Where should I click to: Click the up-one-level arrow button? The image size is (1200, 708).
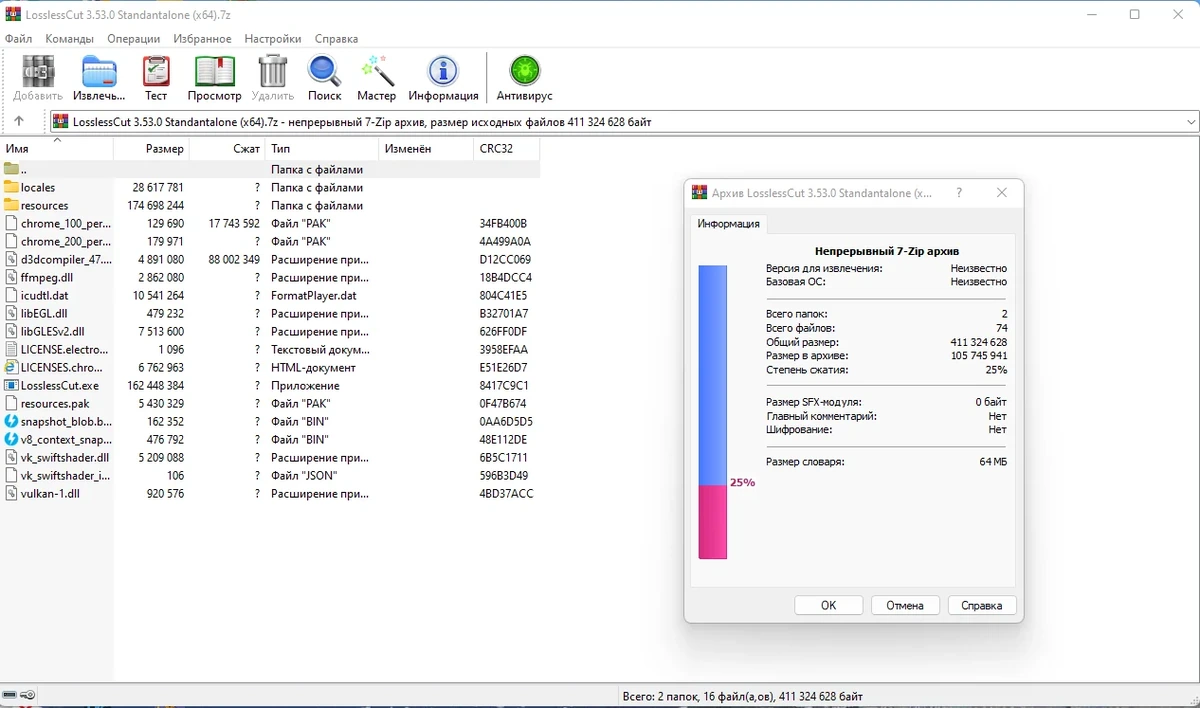(x=18, y=121)
